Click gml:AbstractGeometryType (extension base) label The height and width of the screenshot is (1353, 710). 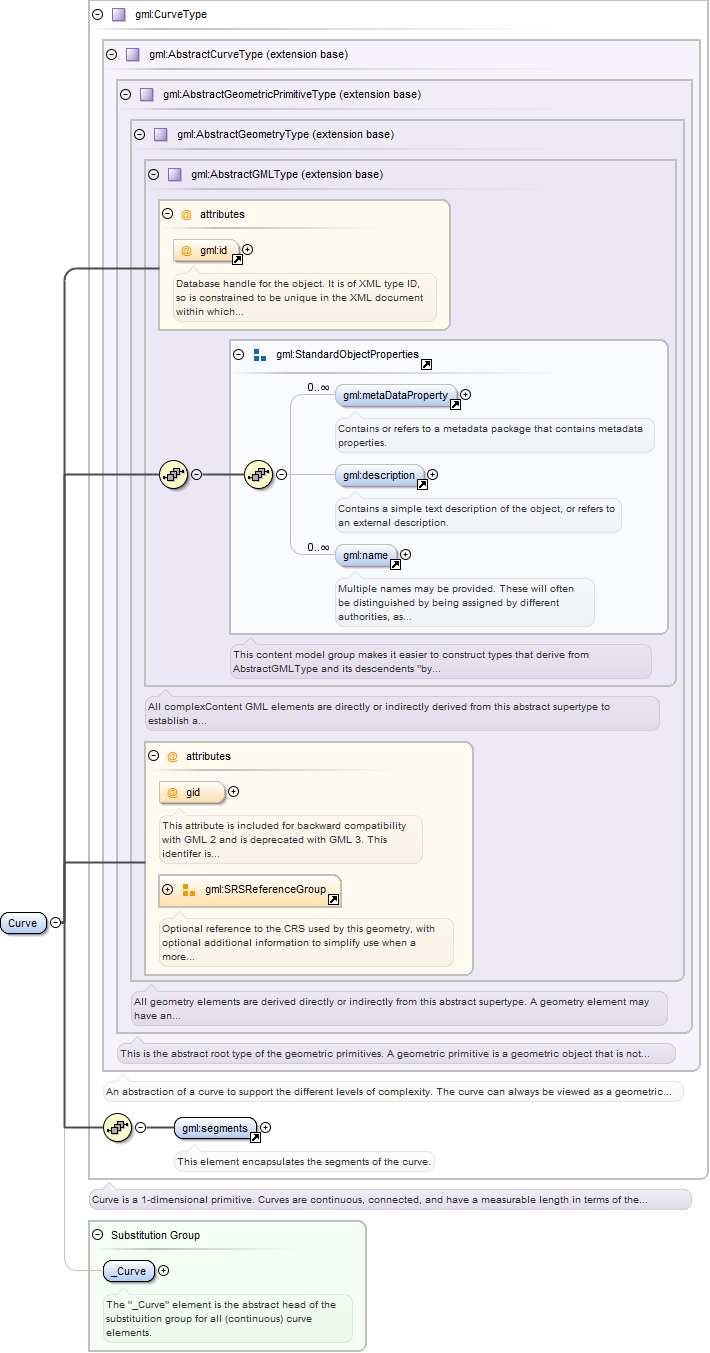pos(285,134)
